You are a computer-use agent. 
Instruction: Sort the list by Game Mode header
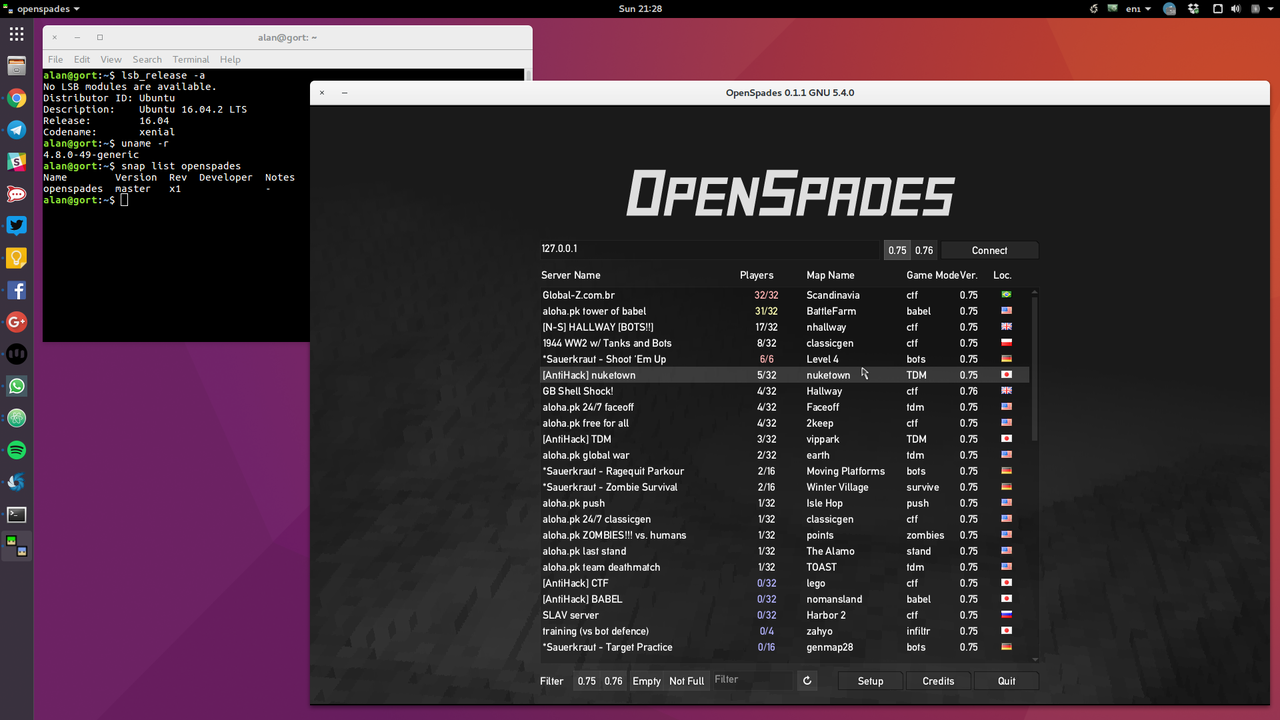pyautogui.click(x=932, y=275)
